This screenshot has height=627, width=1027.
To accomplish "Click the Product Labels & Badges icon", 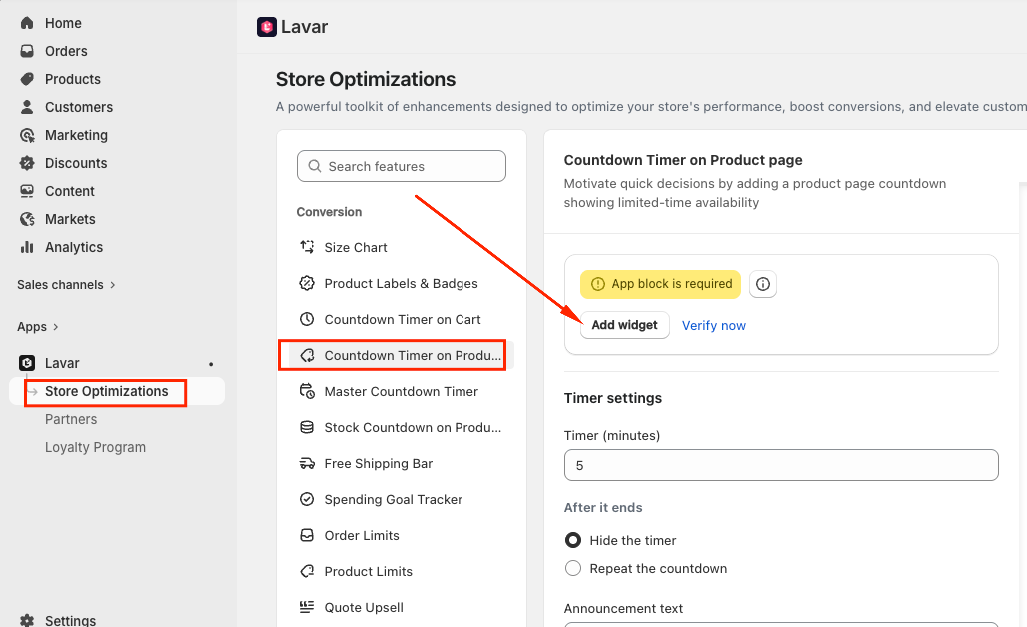I will point(307,283).
